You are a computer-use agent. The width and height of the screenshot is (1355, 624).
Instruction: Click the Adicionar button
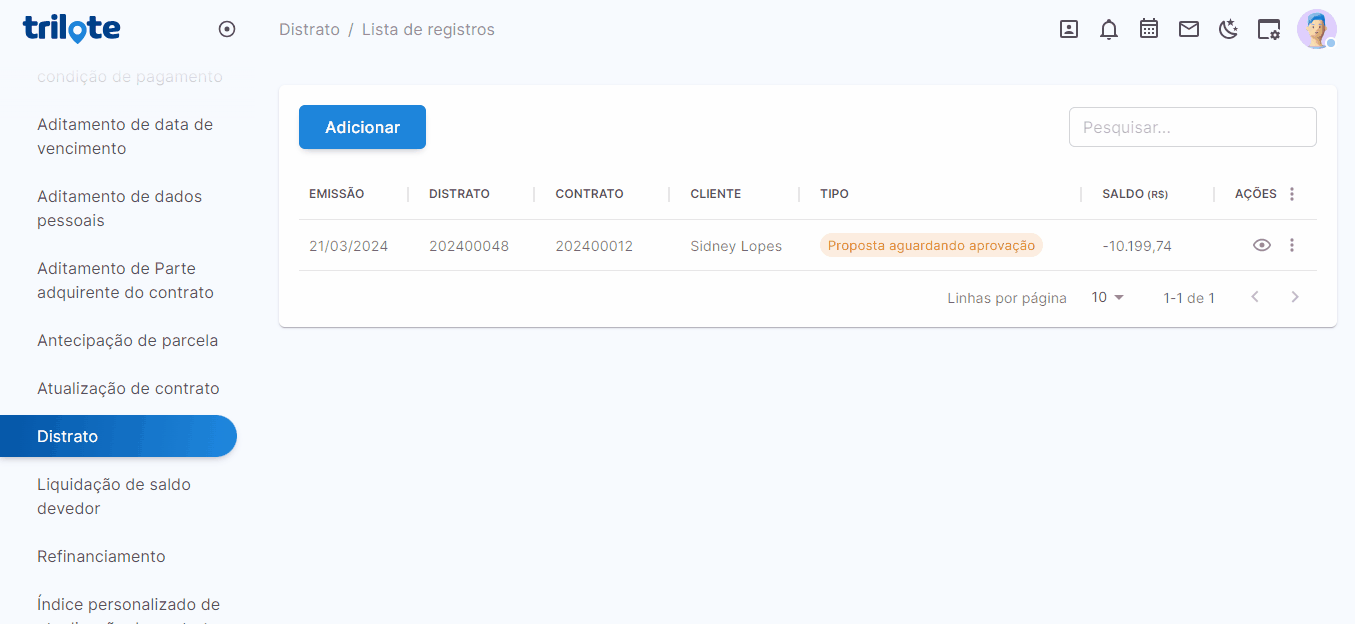[362, 127]
